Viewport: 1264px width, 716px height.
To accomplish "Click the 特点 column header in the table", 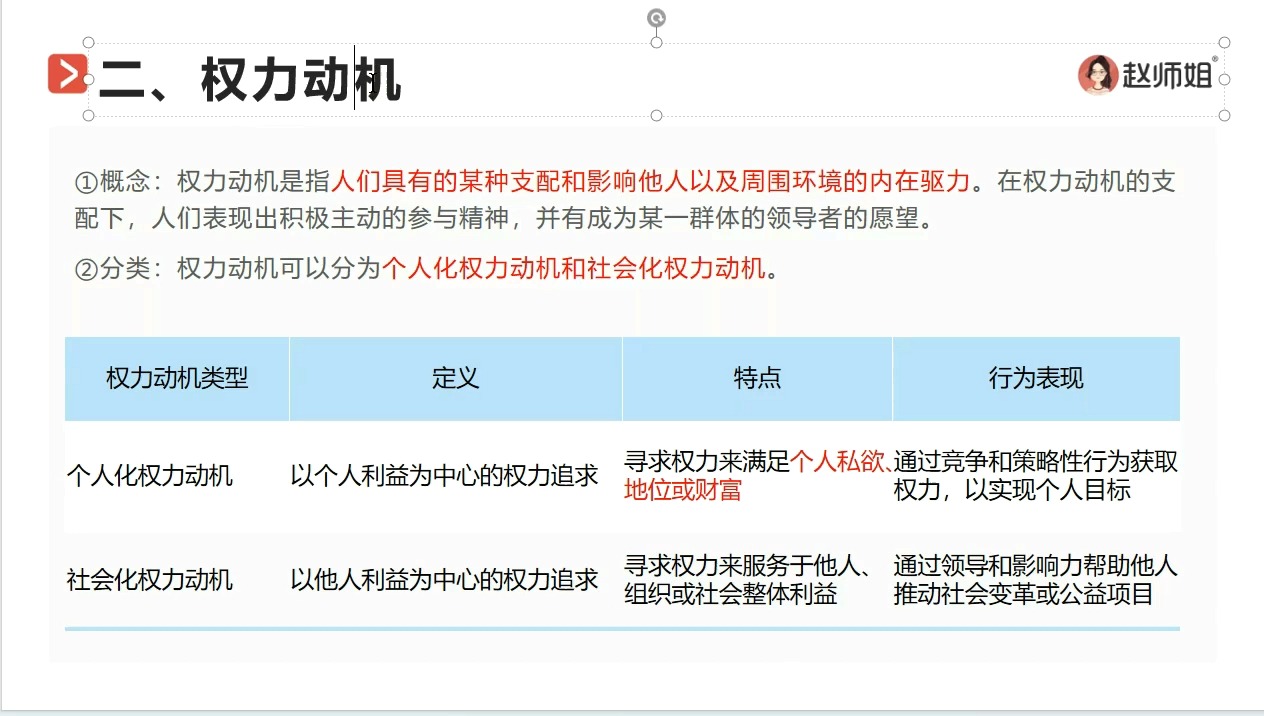I will (756, 379).
